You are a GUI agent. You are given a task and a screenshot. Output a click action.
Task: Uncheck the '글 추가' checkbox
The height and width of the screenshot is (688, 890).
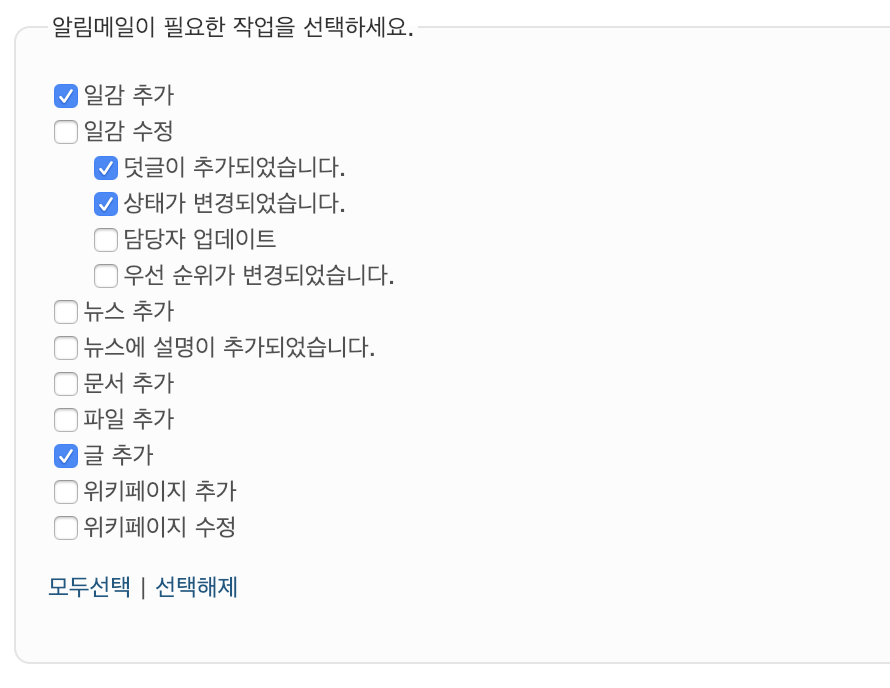click(x=66, y=456)
